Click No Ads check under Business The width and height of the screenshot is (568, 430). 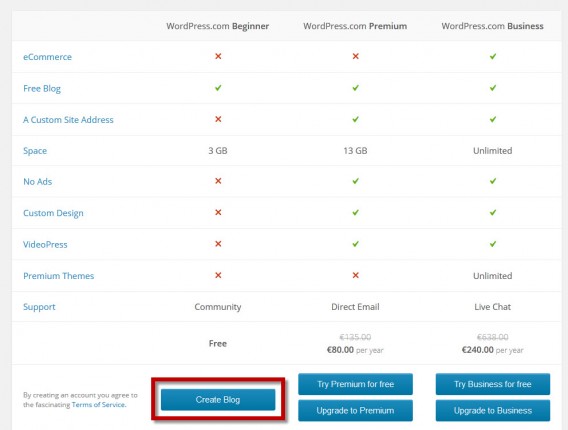coord(493,181)
